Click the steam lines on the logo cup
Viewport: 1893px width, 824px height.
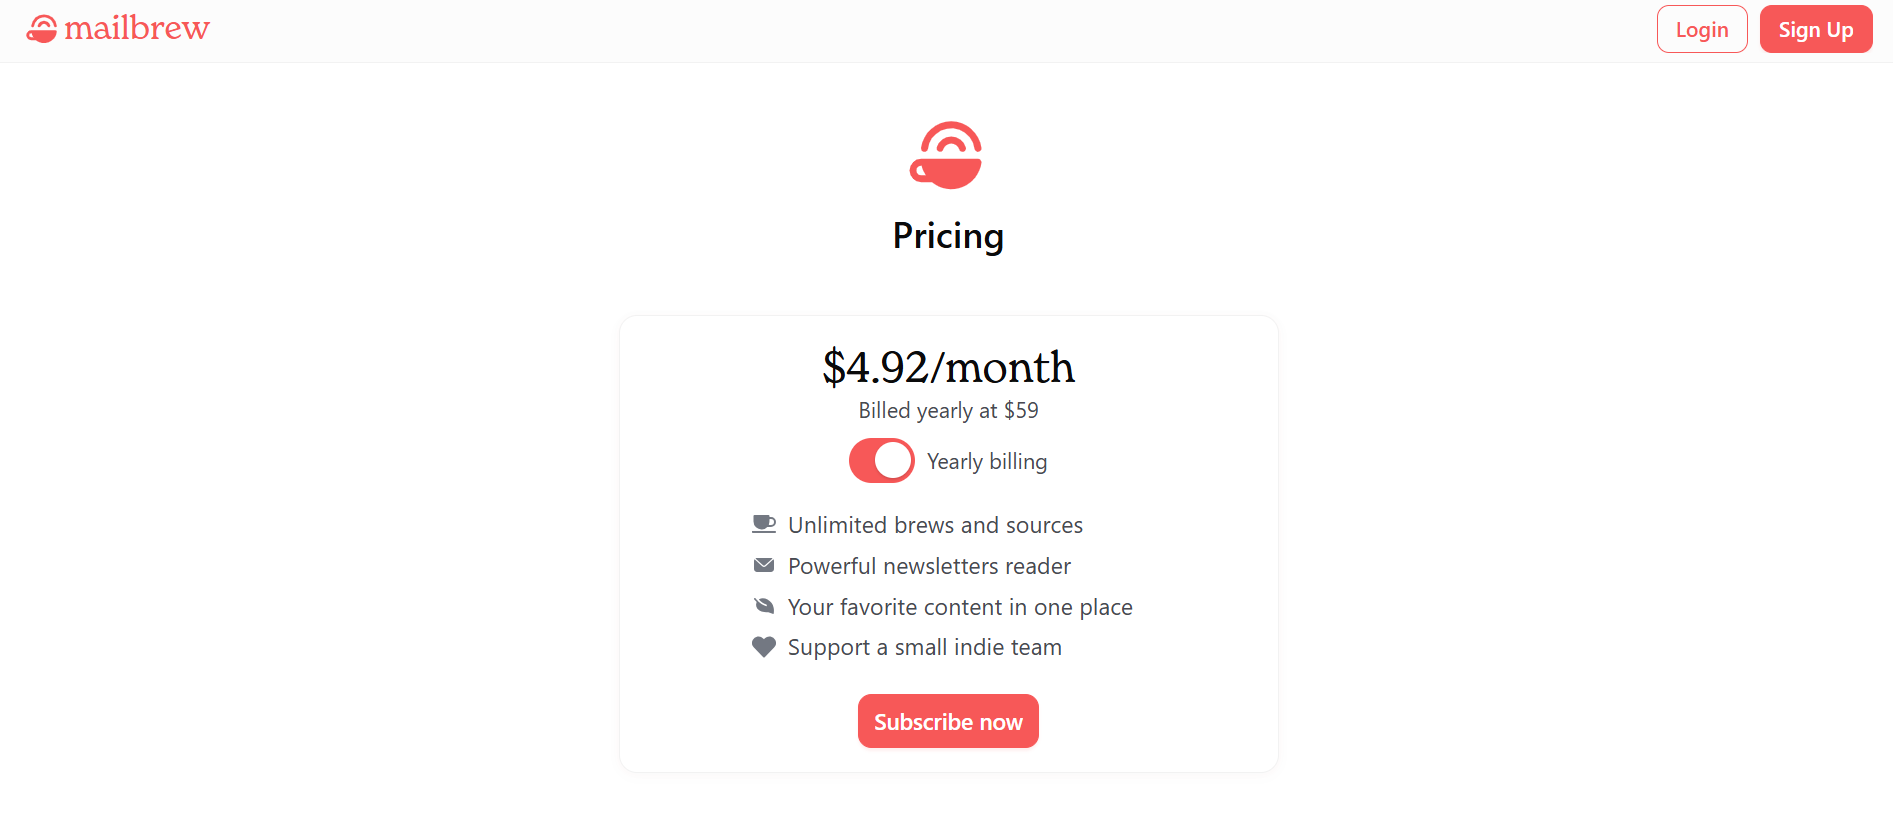coord(44,20)
